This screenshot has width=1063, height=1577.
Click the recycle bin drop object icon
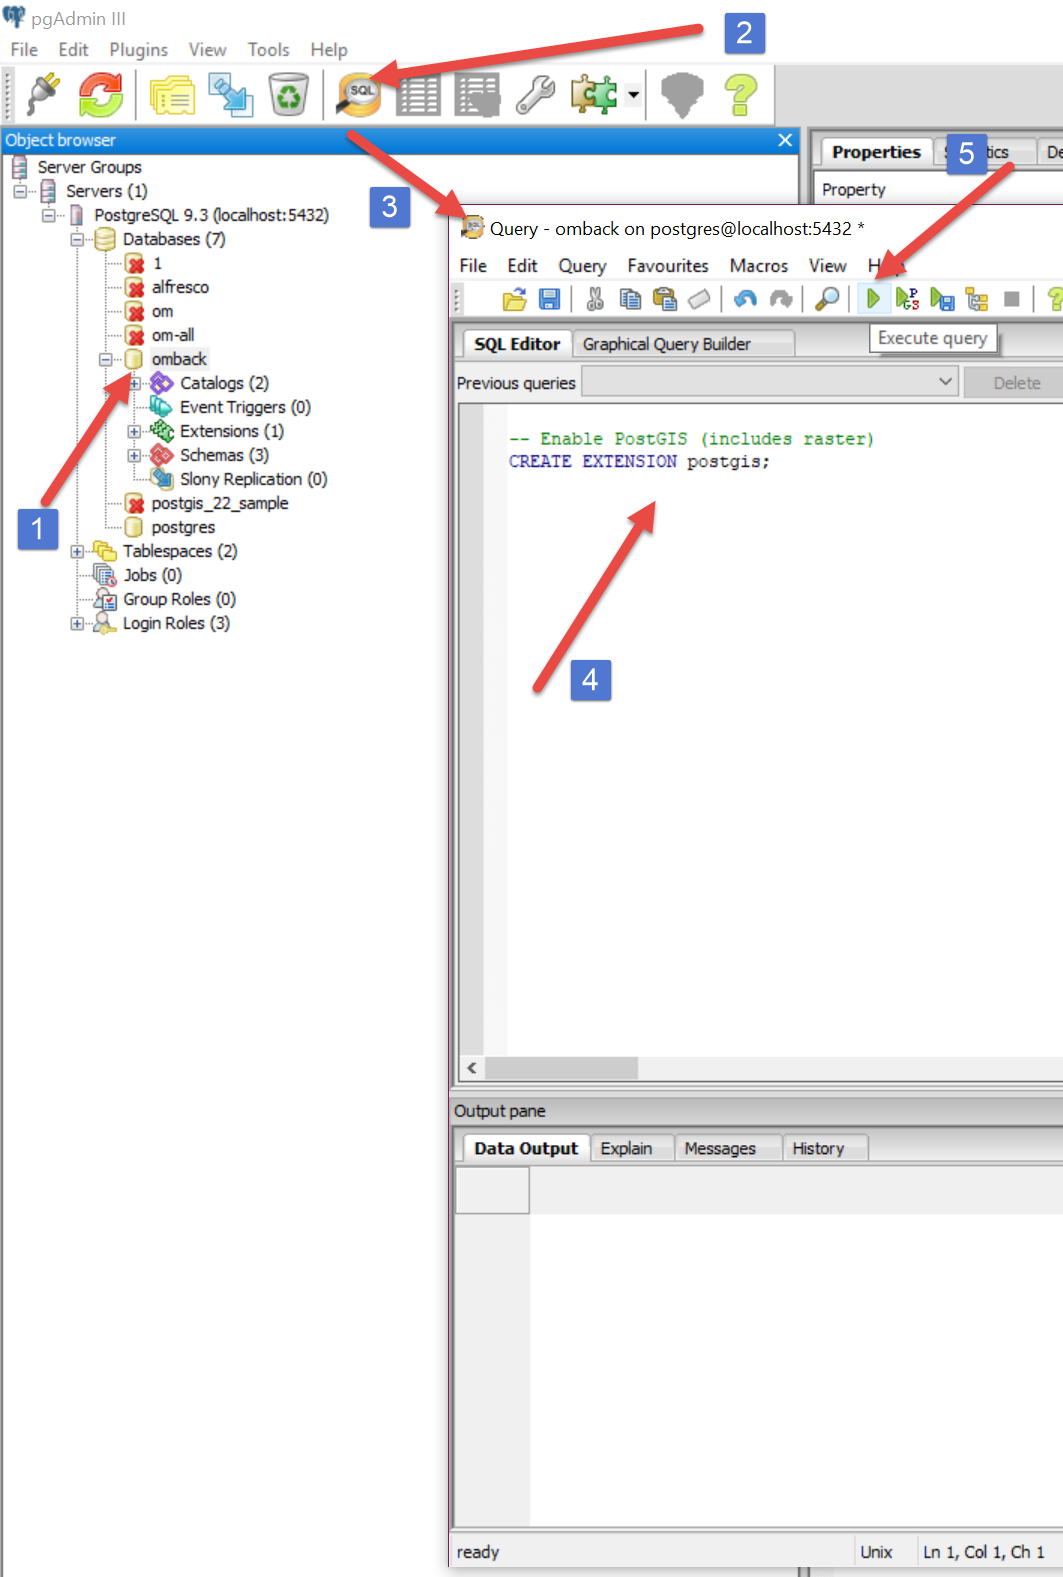[x=288, y=95]
